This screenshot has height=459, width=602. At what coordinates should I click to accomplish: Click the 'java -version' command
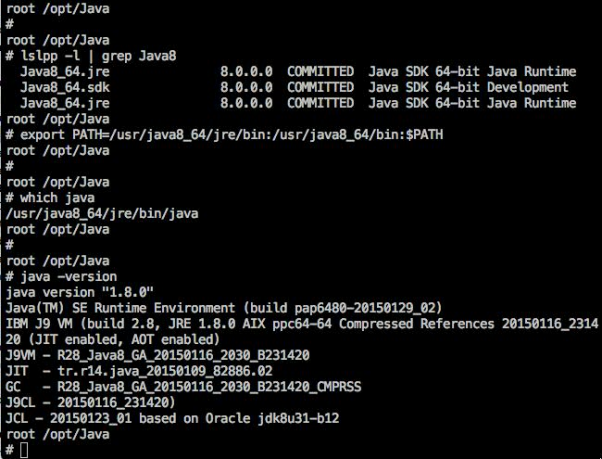tap(68, 276)
